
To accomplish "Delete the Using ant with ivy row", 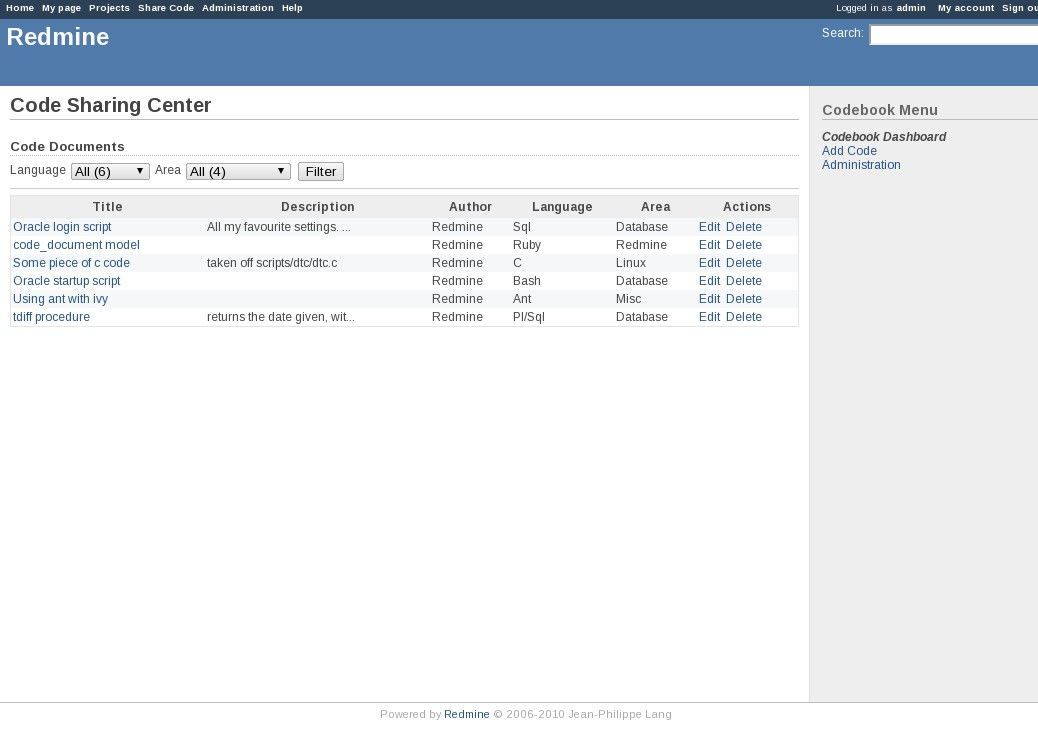I will point(743,299).
